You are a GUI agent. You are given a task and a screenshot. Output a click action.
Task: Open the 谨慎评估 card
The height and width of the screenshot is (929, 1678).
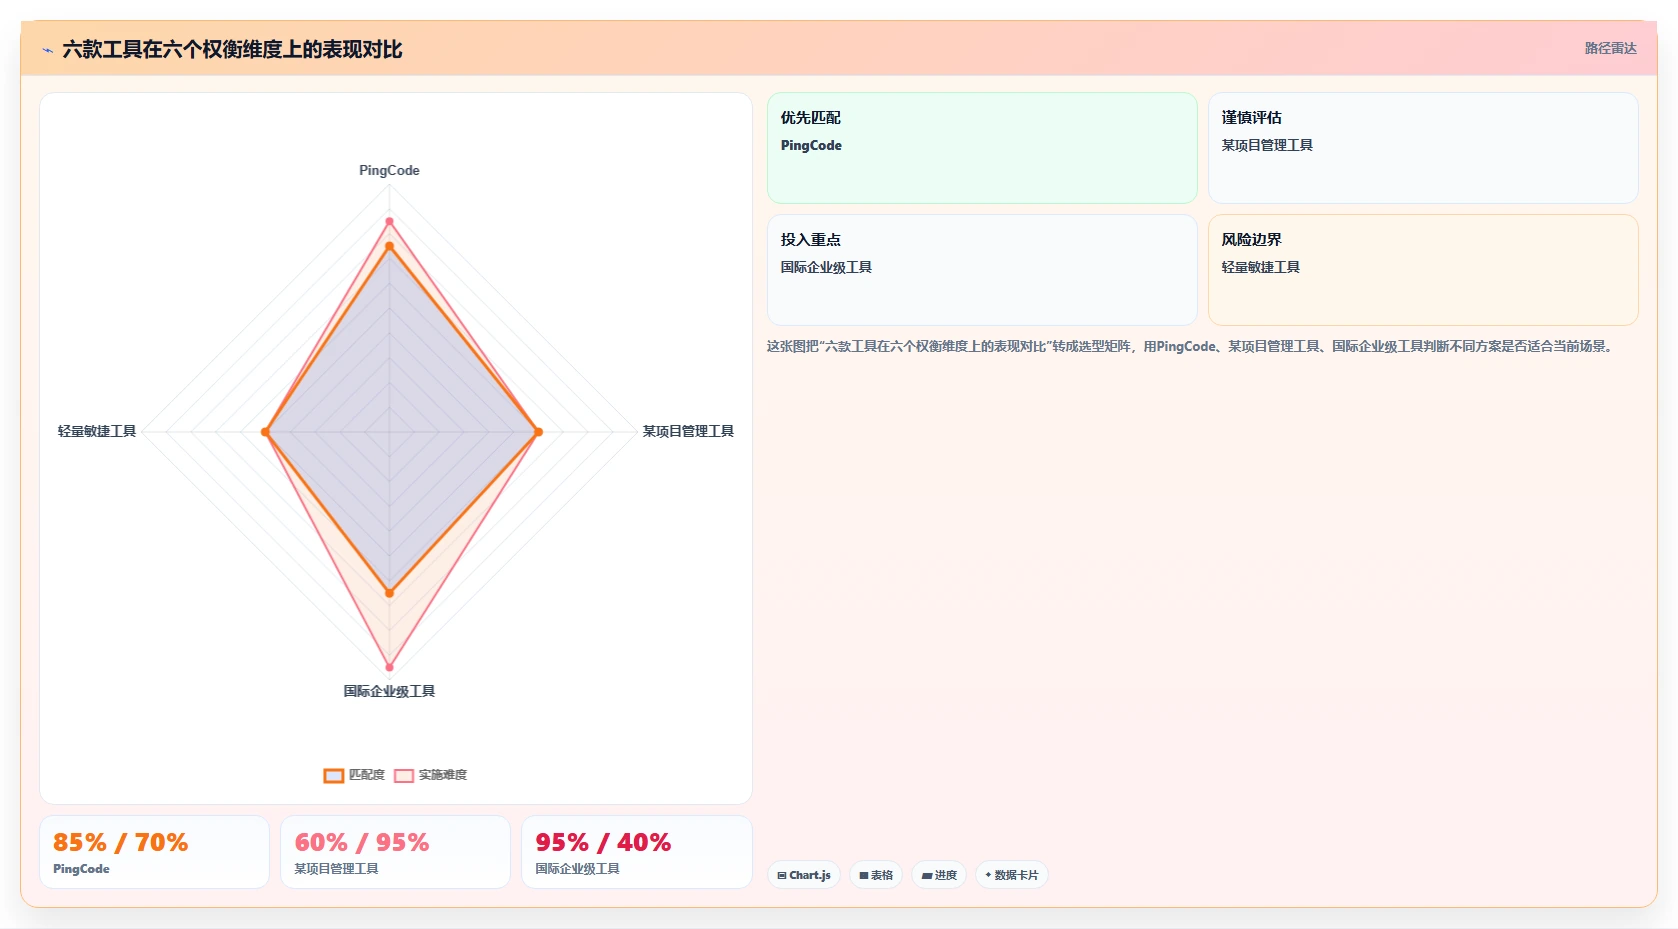[x=1423, y=148]
